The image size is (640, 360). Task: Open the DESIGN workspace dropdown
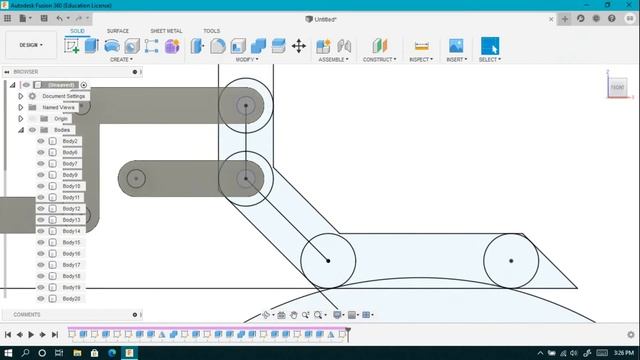tap(31, 45)
